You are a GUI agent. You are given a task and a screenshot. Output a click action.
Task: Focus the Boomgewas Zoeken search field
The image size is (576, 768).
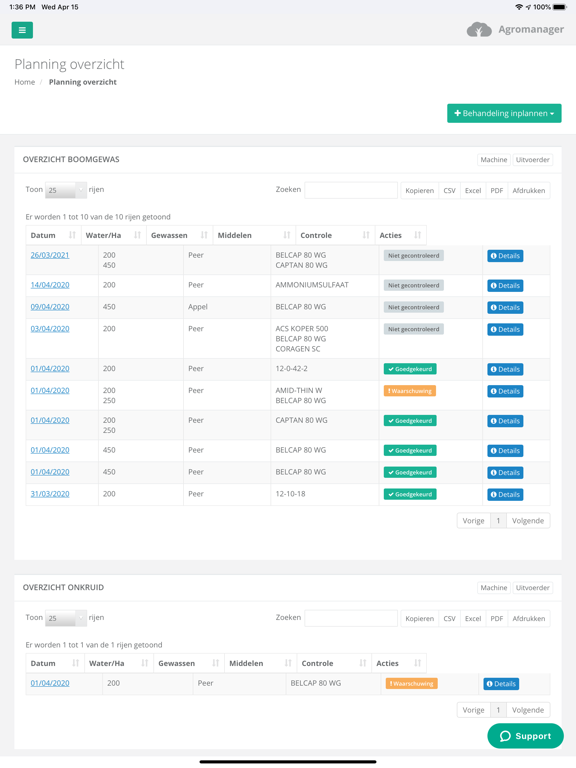click(351, 190)
